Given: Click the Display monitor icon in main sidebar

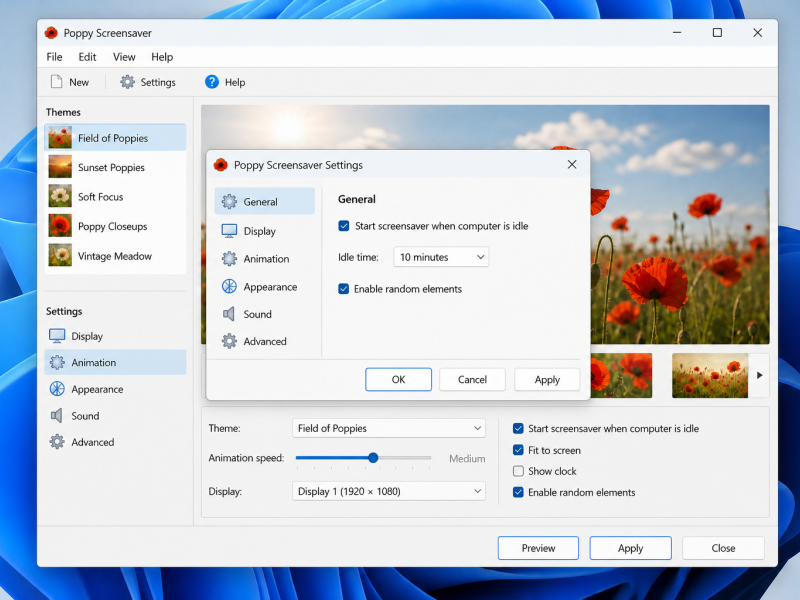Looking at the screenshot, I should 57,336.
